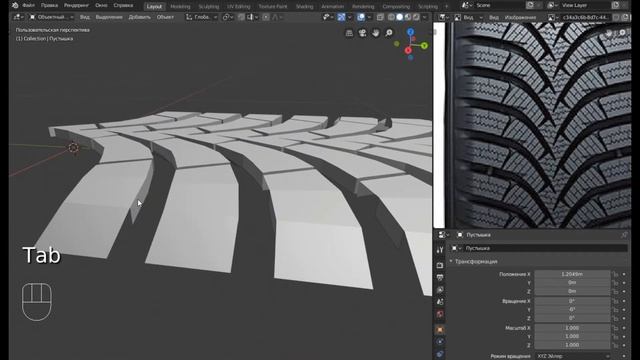Open the Файл menu

coord(29,6)
